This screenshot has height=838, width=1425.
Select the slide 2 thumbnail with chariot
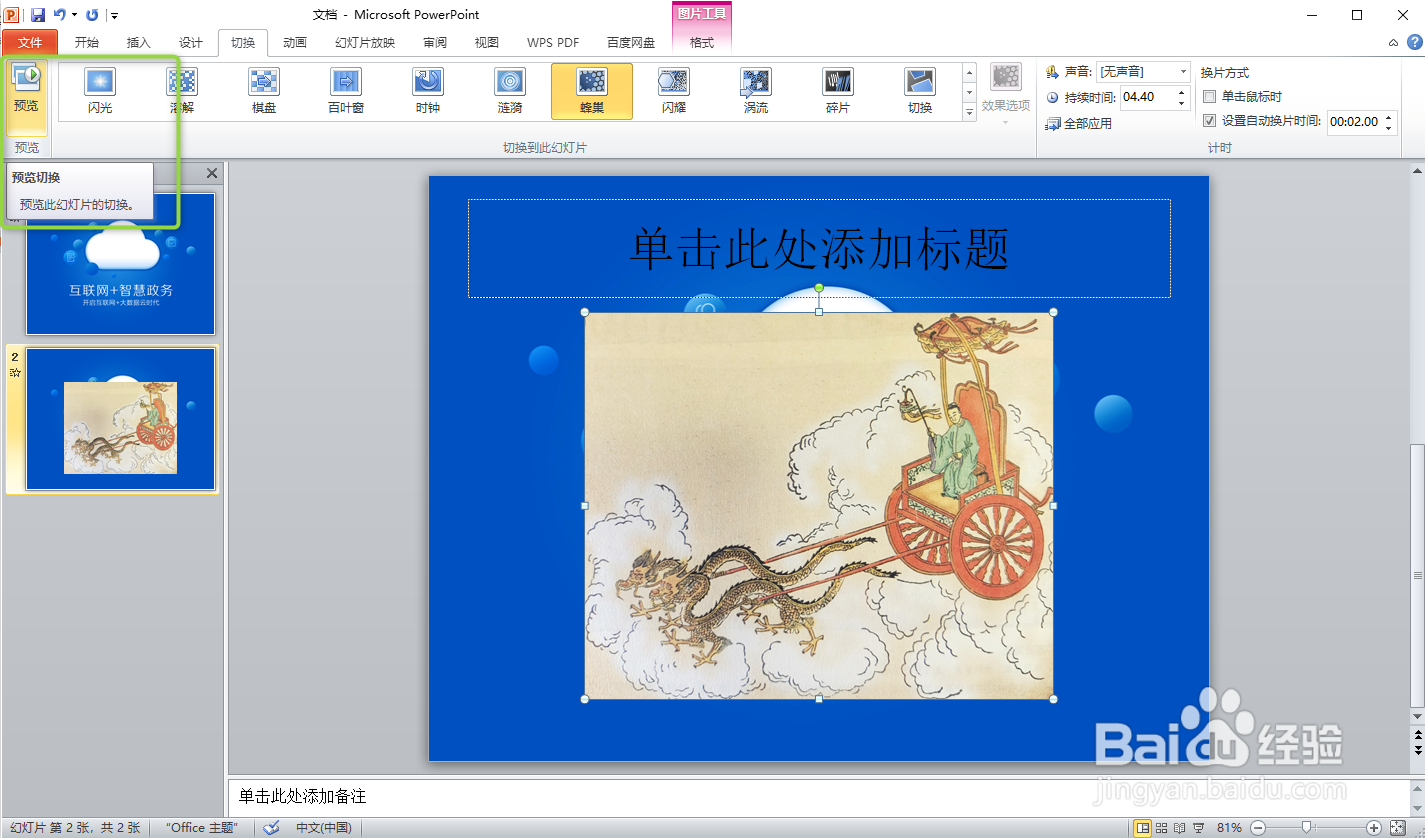pos(120,419)
